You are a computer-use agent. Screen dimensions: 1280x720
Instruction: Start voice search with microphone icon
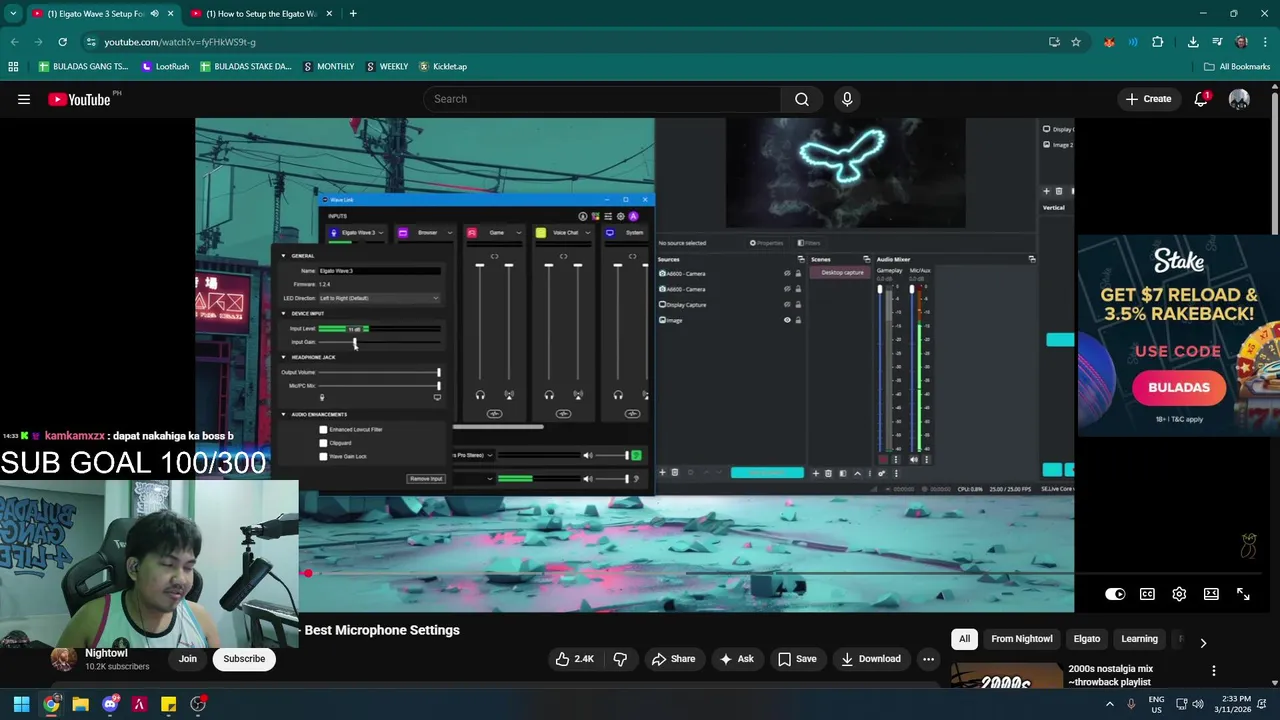coord(847,99)
